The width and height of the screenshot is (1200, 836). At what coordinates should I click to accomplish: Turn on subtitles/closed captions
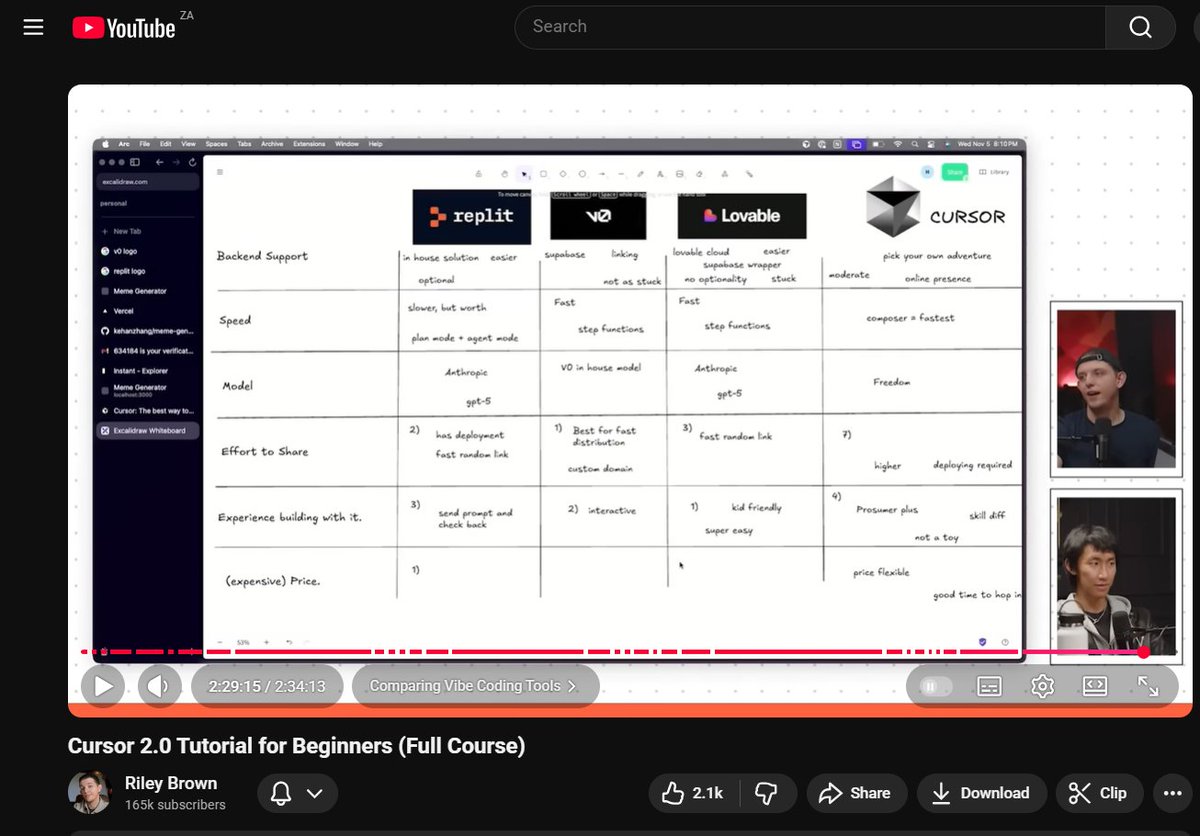click(x=989, y=686)
